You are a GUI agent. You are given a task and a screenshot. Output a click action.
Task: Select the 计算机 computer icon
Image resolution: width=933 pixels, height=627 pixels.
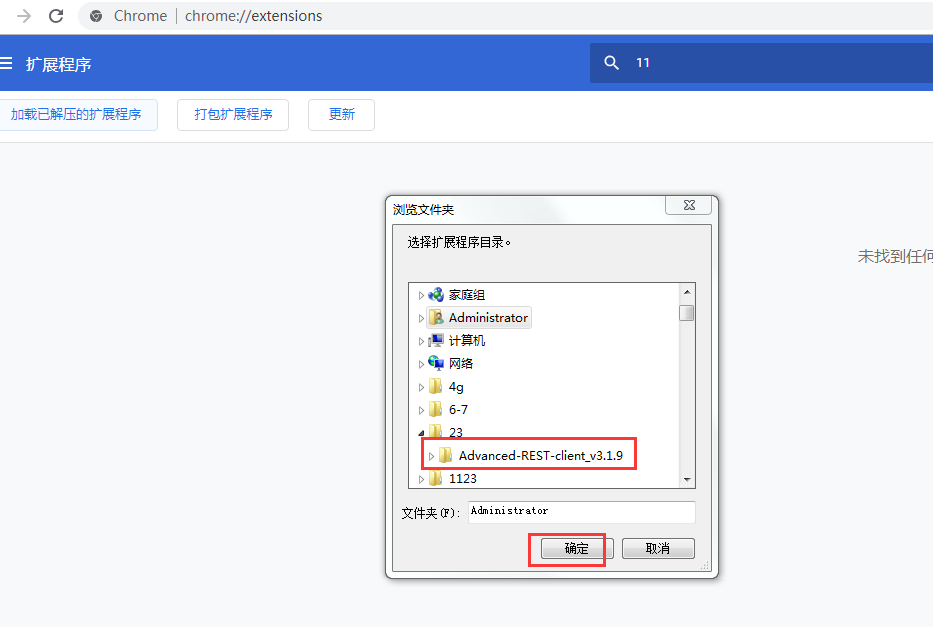tap(436, 340)
